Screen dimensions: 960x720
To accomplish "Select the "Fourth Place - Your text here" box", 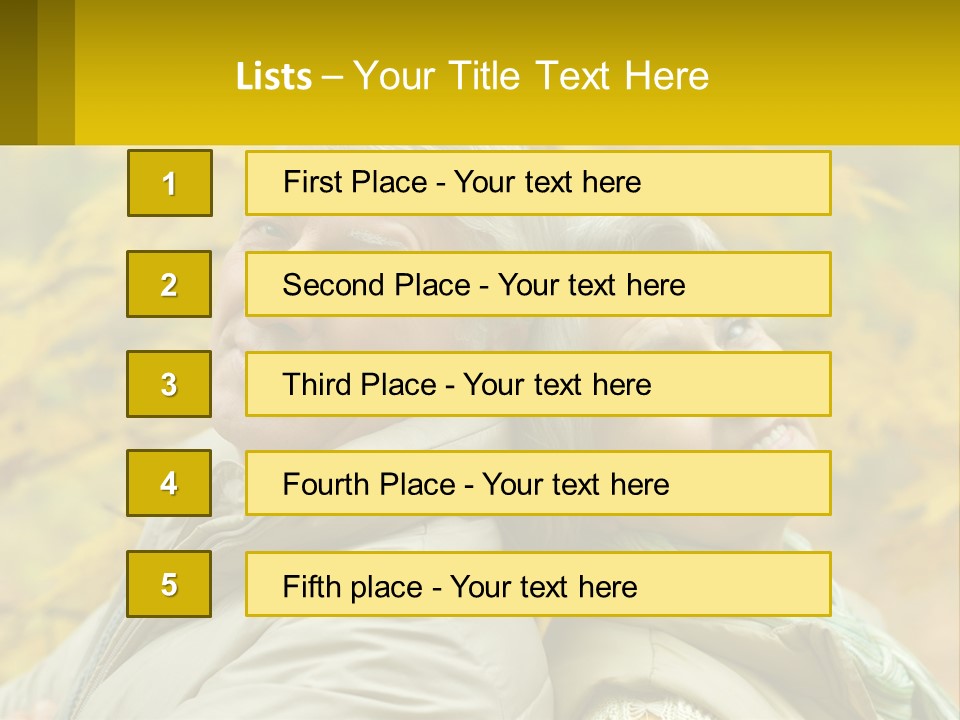I will click(x=538, y=484).
